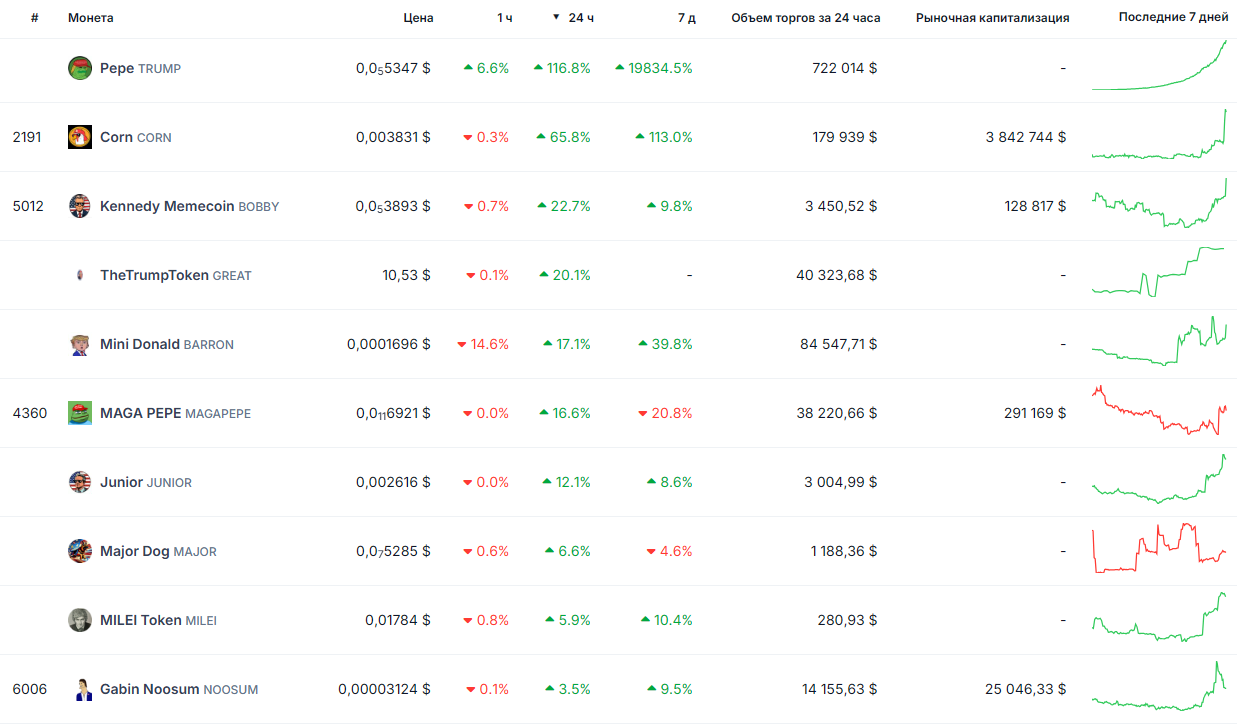The image size is (1243, 725).
Task: Click the TheTrumpToken logo icon
Action: tap(80, 275)
